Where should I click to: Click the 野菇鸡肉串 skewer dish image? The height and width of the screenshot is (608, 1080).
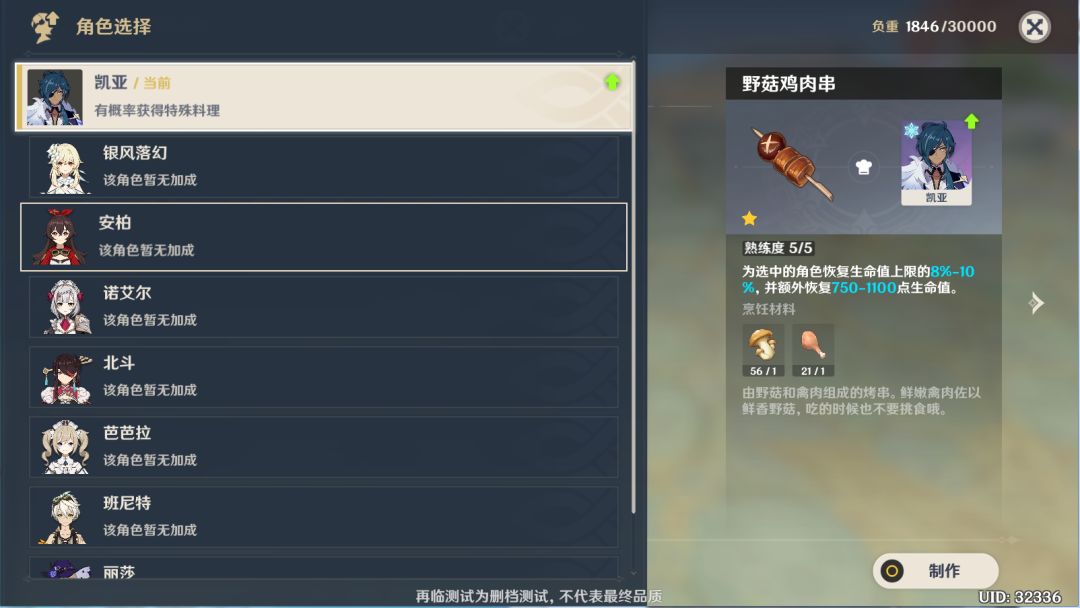point(791,163)
